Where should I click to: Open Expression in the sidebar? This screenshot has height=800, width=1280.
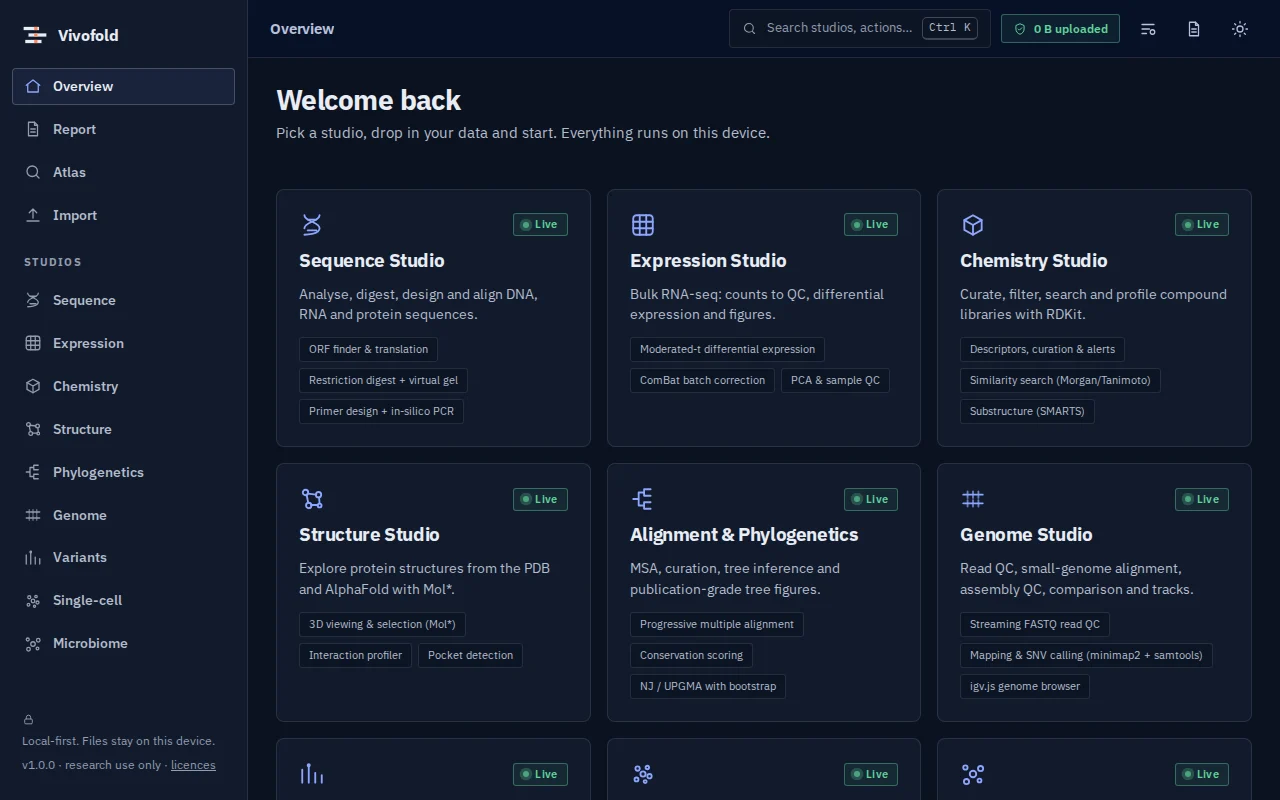tap(123, 343)
